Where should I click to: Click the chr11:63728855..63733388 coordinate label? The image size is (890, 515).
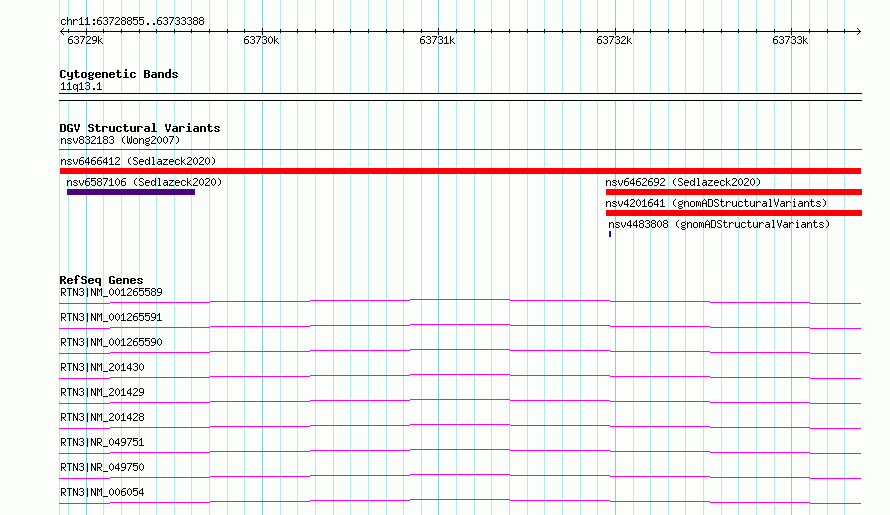tap(132, 22)
